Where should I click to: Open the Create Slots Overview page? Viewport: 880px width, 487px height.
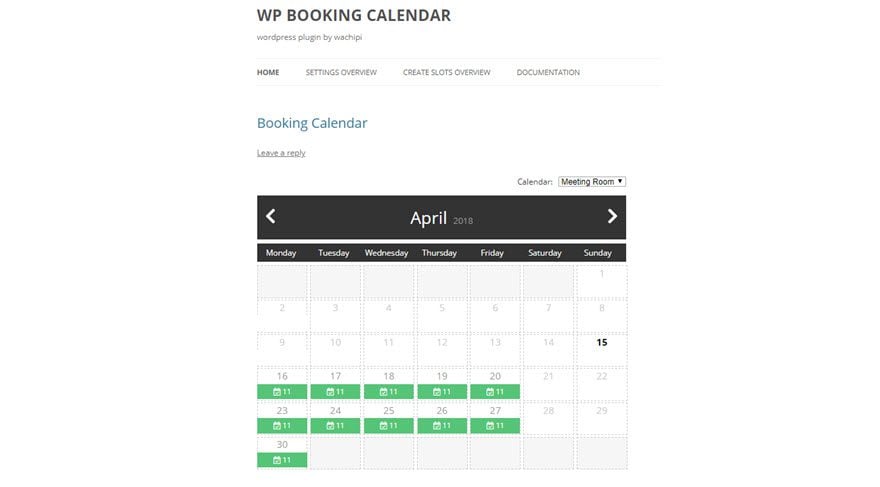(x=447, y=72)
